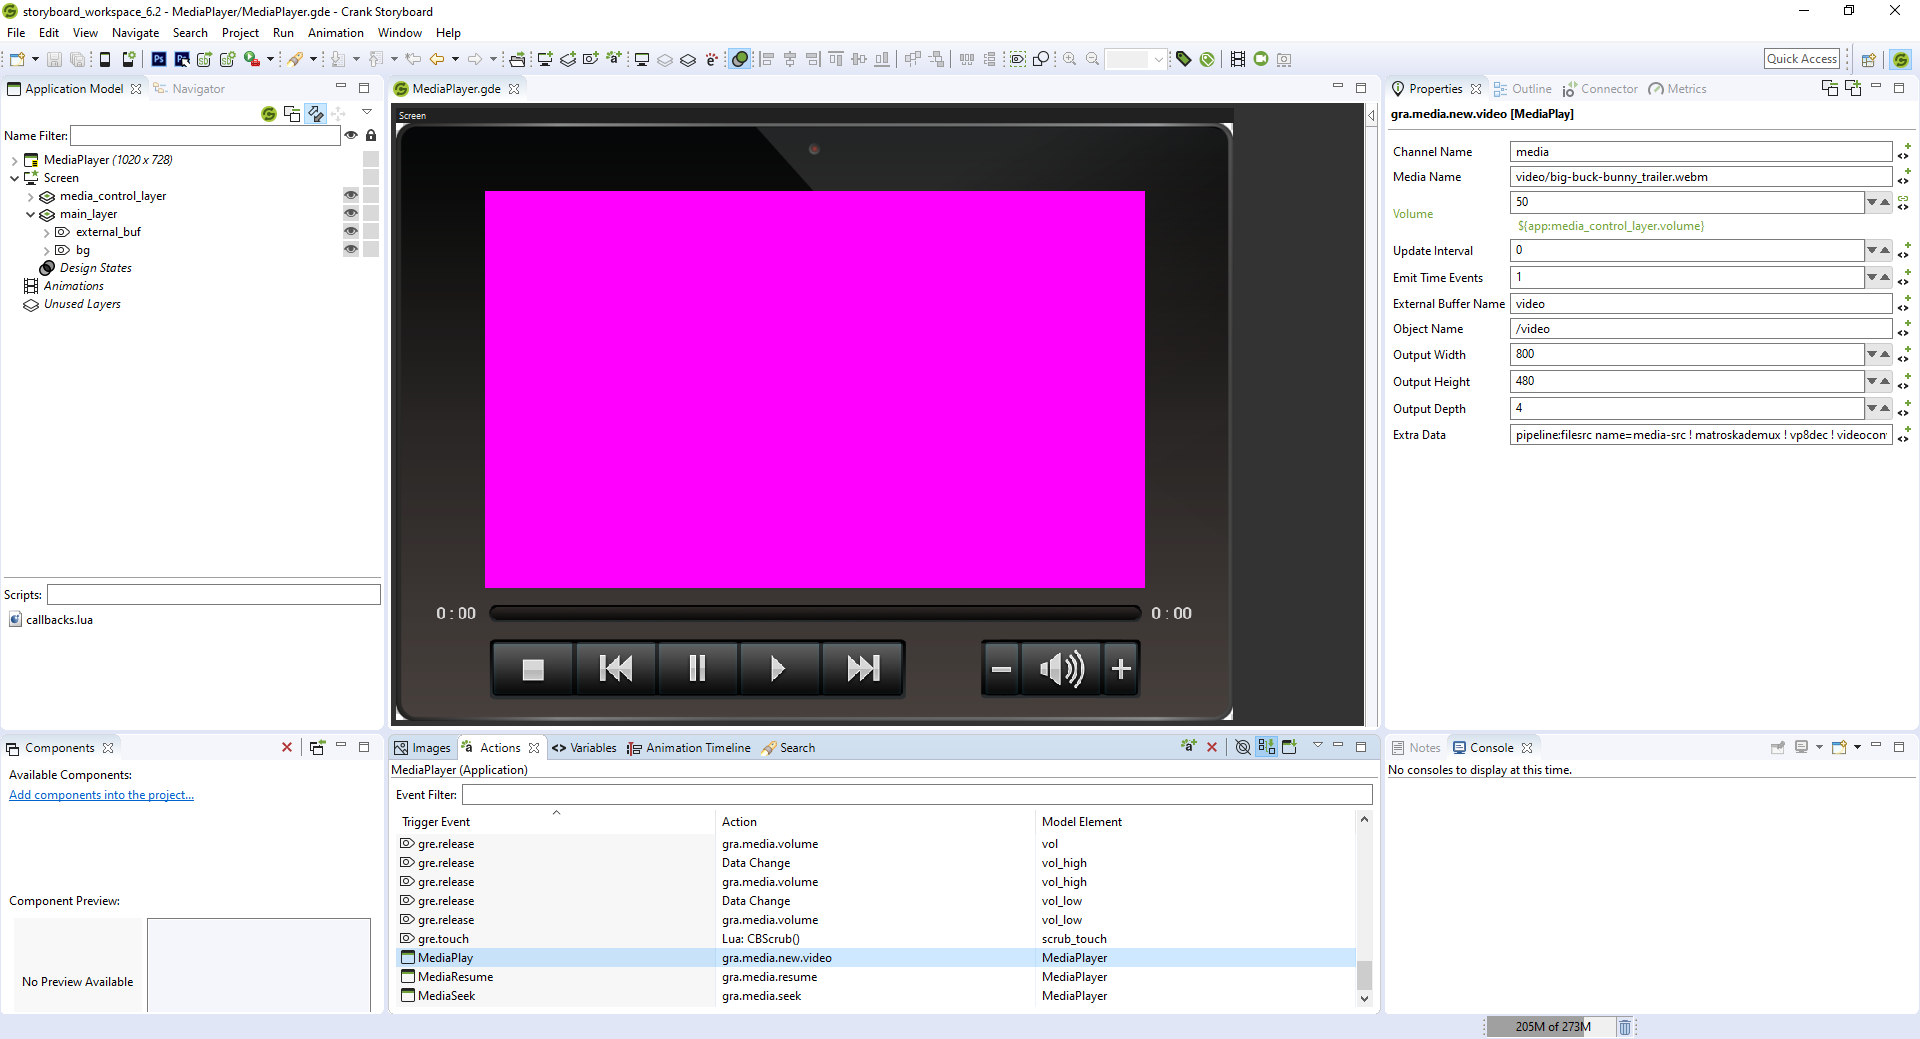Click the green Storyboard refresh icon in Application Model
This screenshot has height=1039, width=1920.
pos(268,114)
